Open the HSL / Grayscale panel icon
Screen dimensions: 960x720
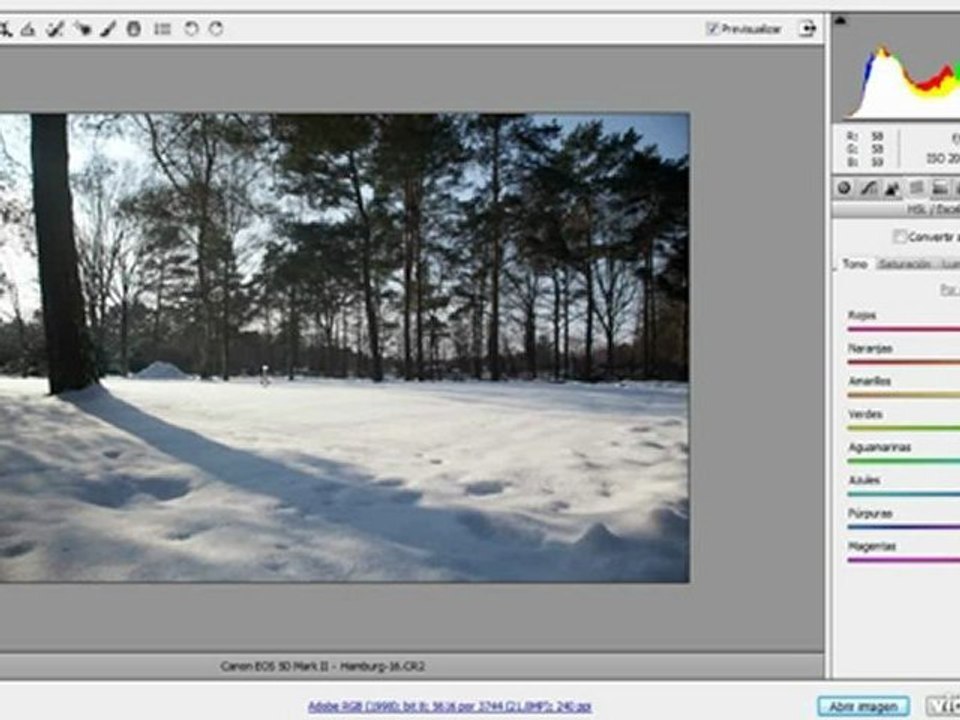point(916,188)
